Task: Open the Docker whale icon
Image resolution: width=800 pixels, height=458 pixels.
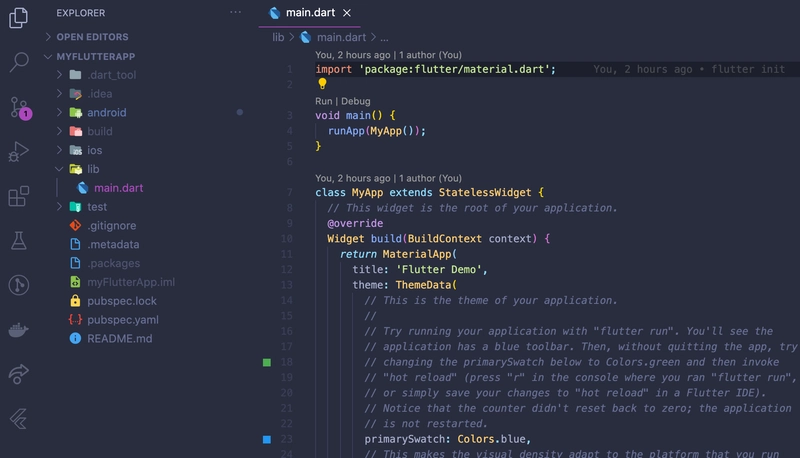Action: click(18, 329)
